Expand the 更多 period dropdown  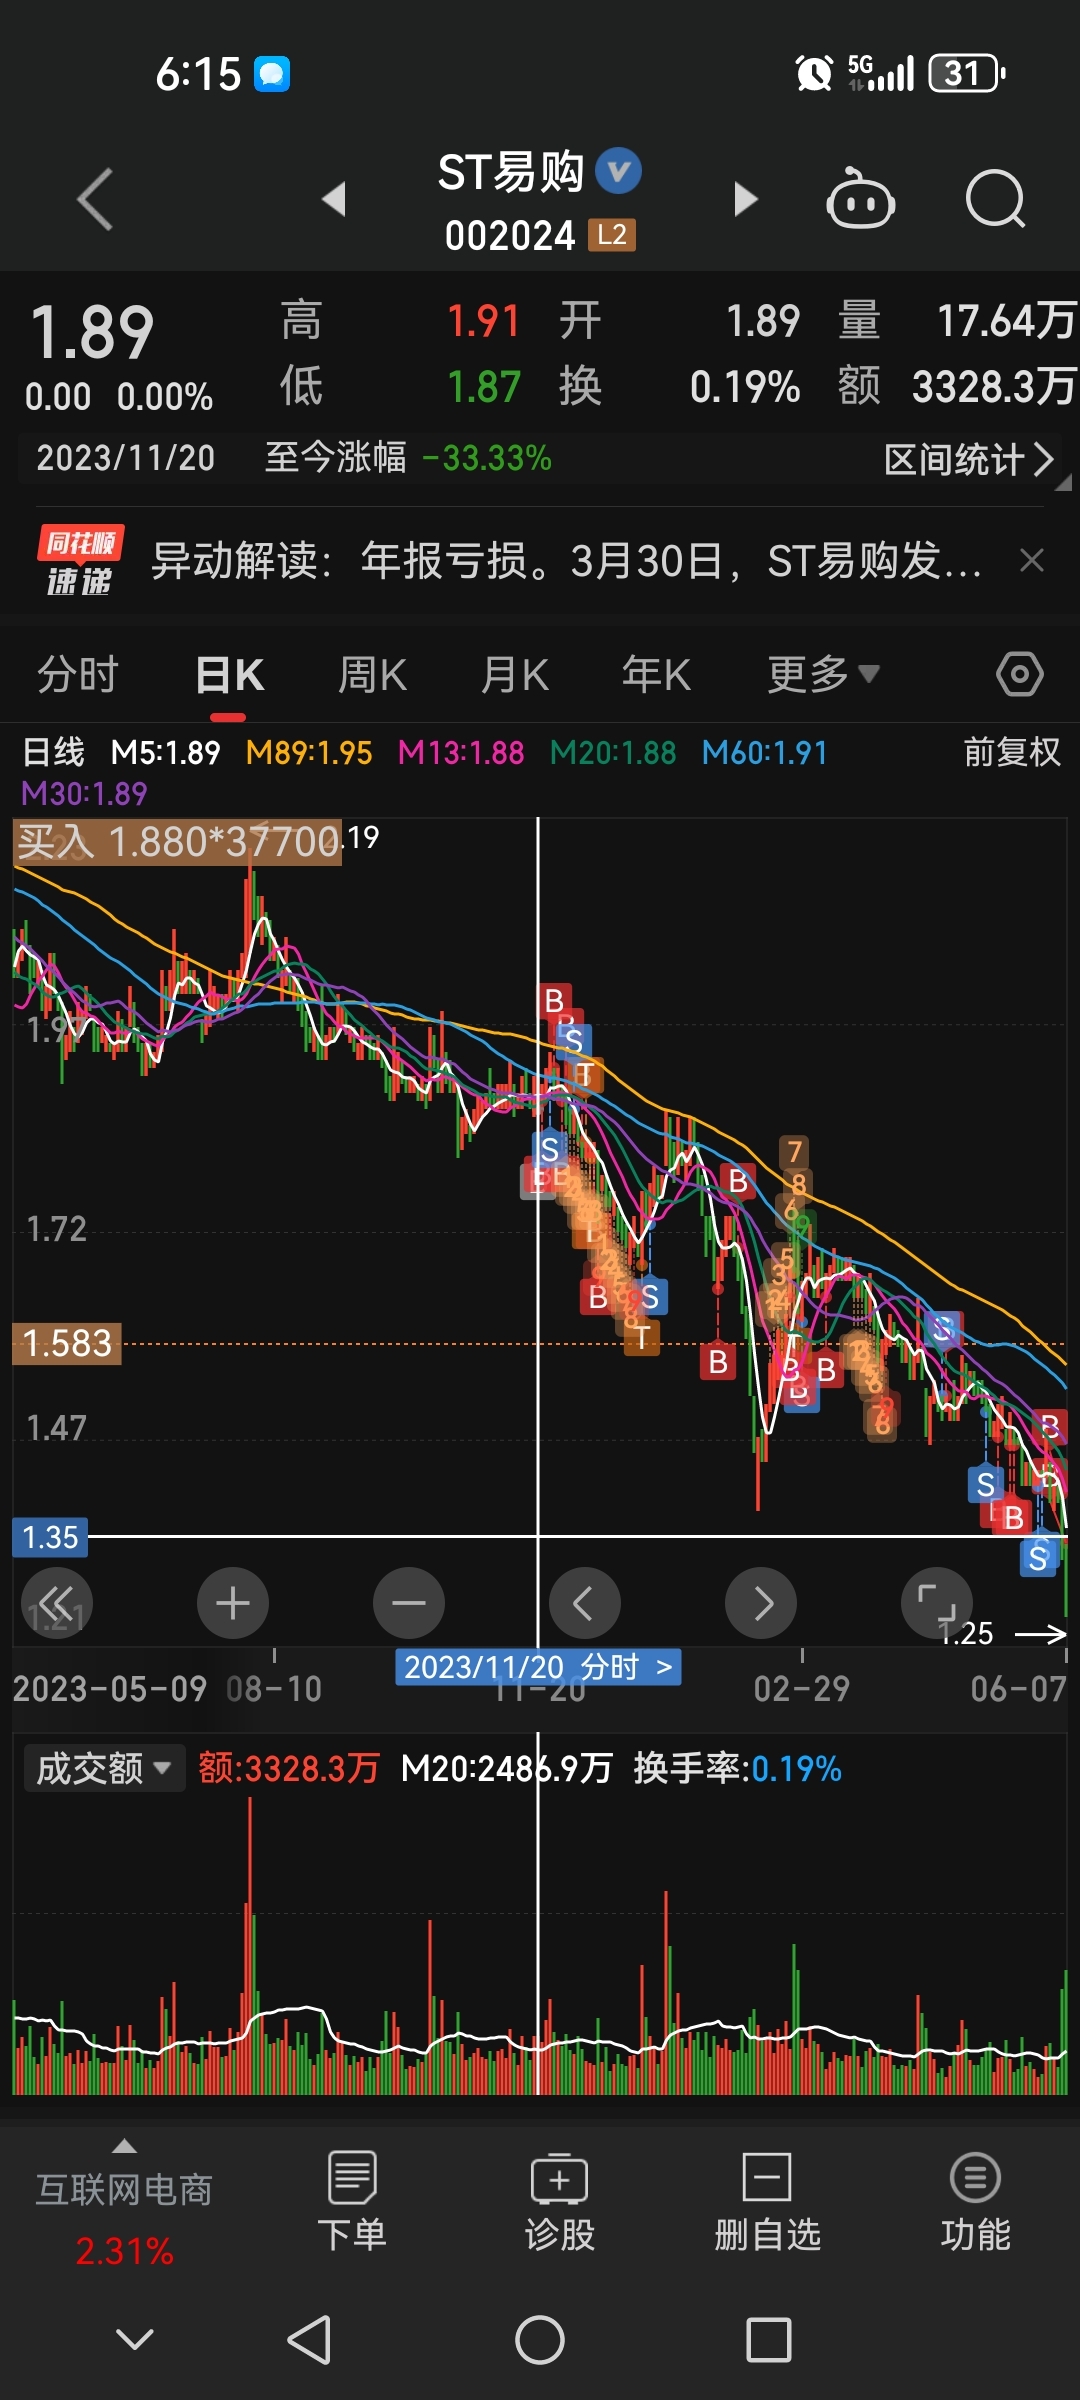click(x=823, y=675)
